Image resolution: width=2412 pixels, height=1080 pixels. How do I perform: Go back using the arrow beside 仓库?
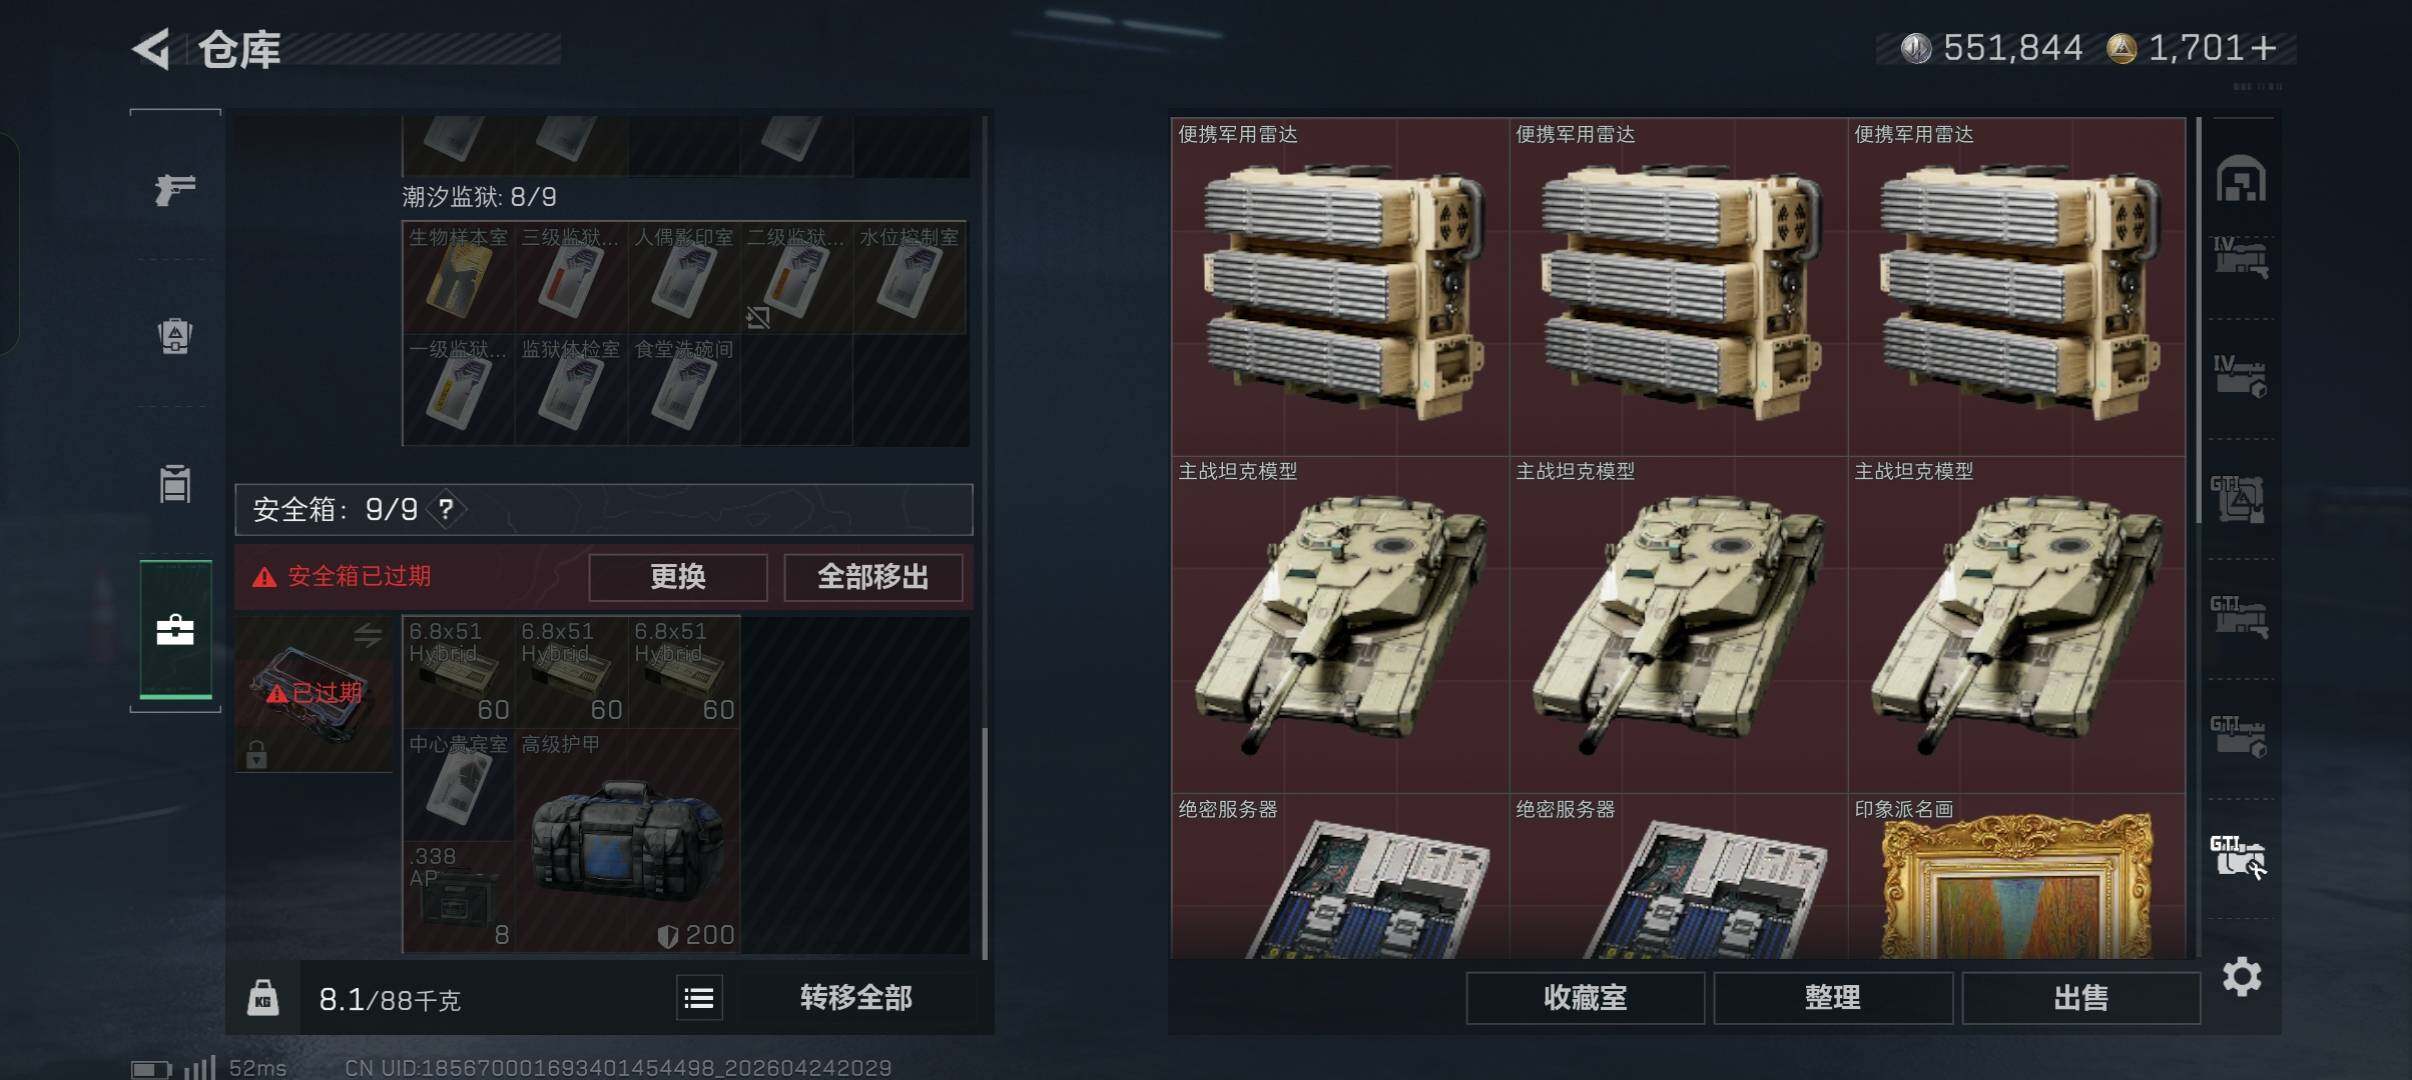(152, 49)
